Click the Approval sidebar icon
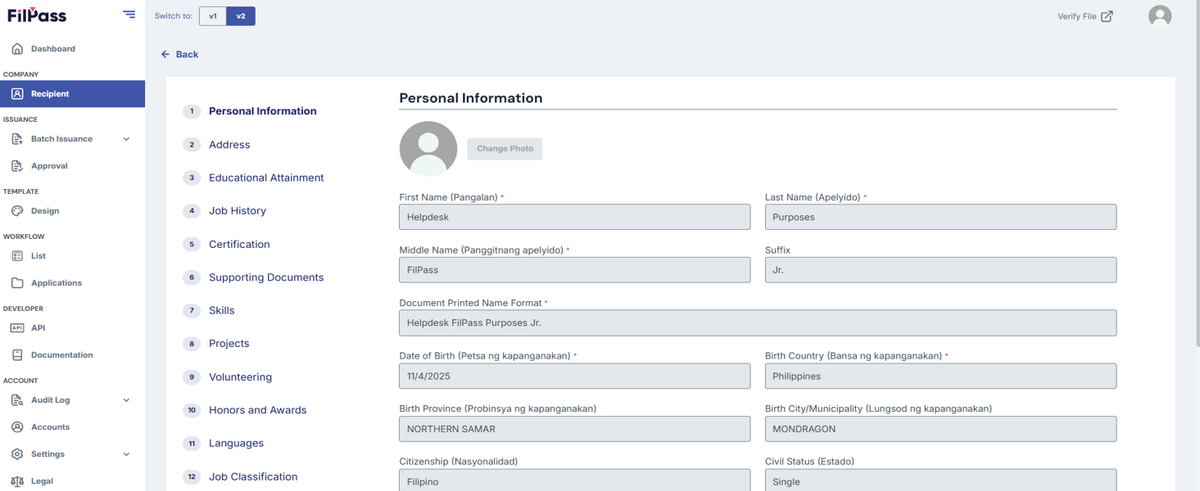Image resolution: width=1200 pixels, height=491 pixels. point(17,166)
